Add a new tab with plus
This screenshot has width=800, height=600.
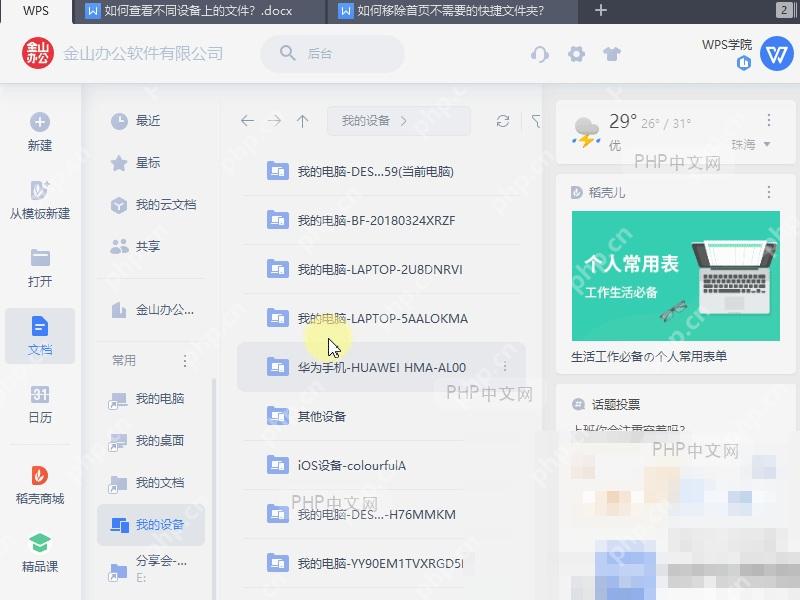pyautogui.click(x=601, y=10)
